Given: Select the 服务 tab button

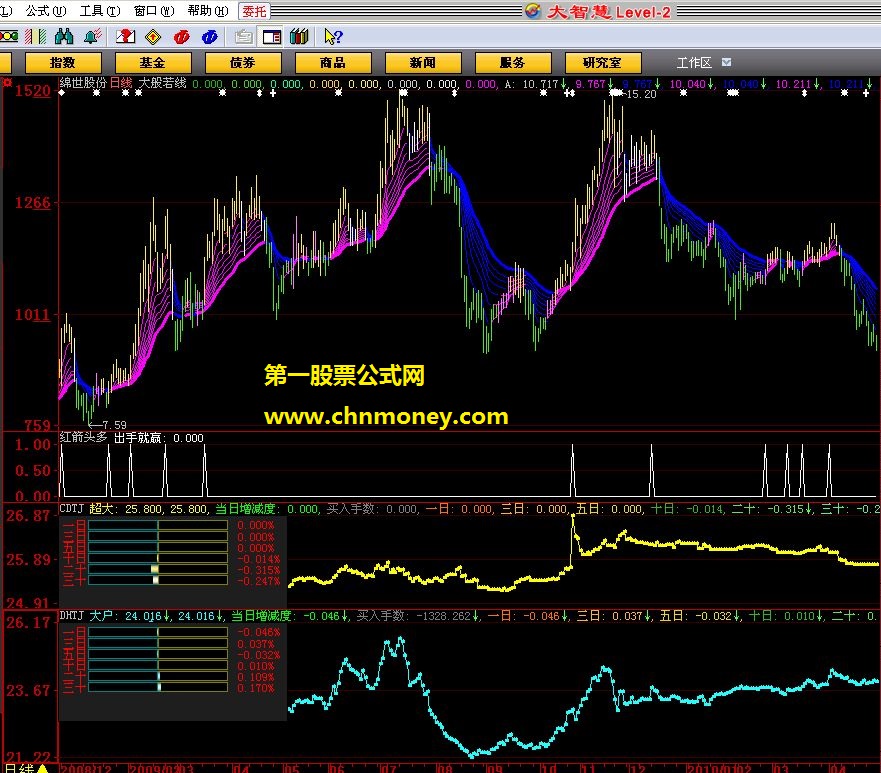Looking at the screenshot, I should coord(512,62).
